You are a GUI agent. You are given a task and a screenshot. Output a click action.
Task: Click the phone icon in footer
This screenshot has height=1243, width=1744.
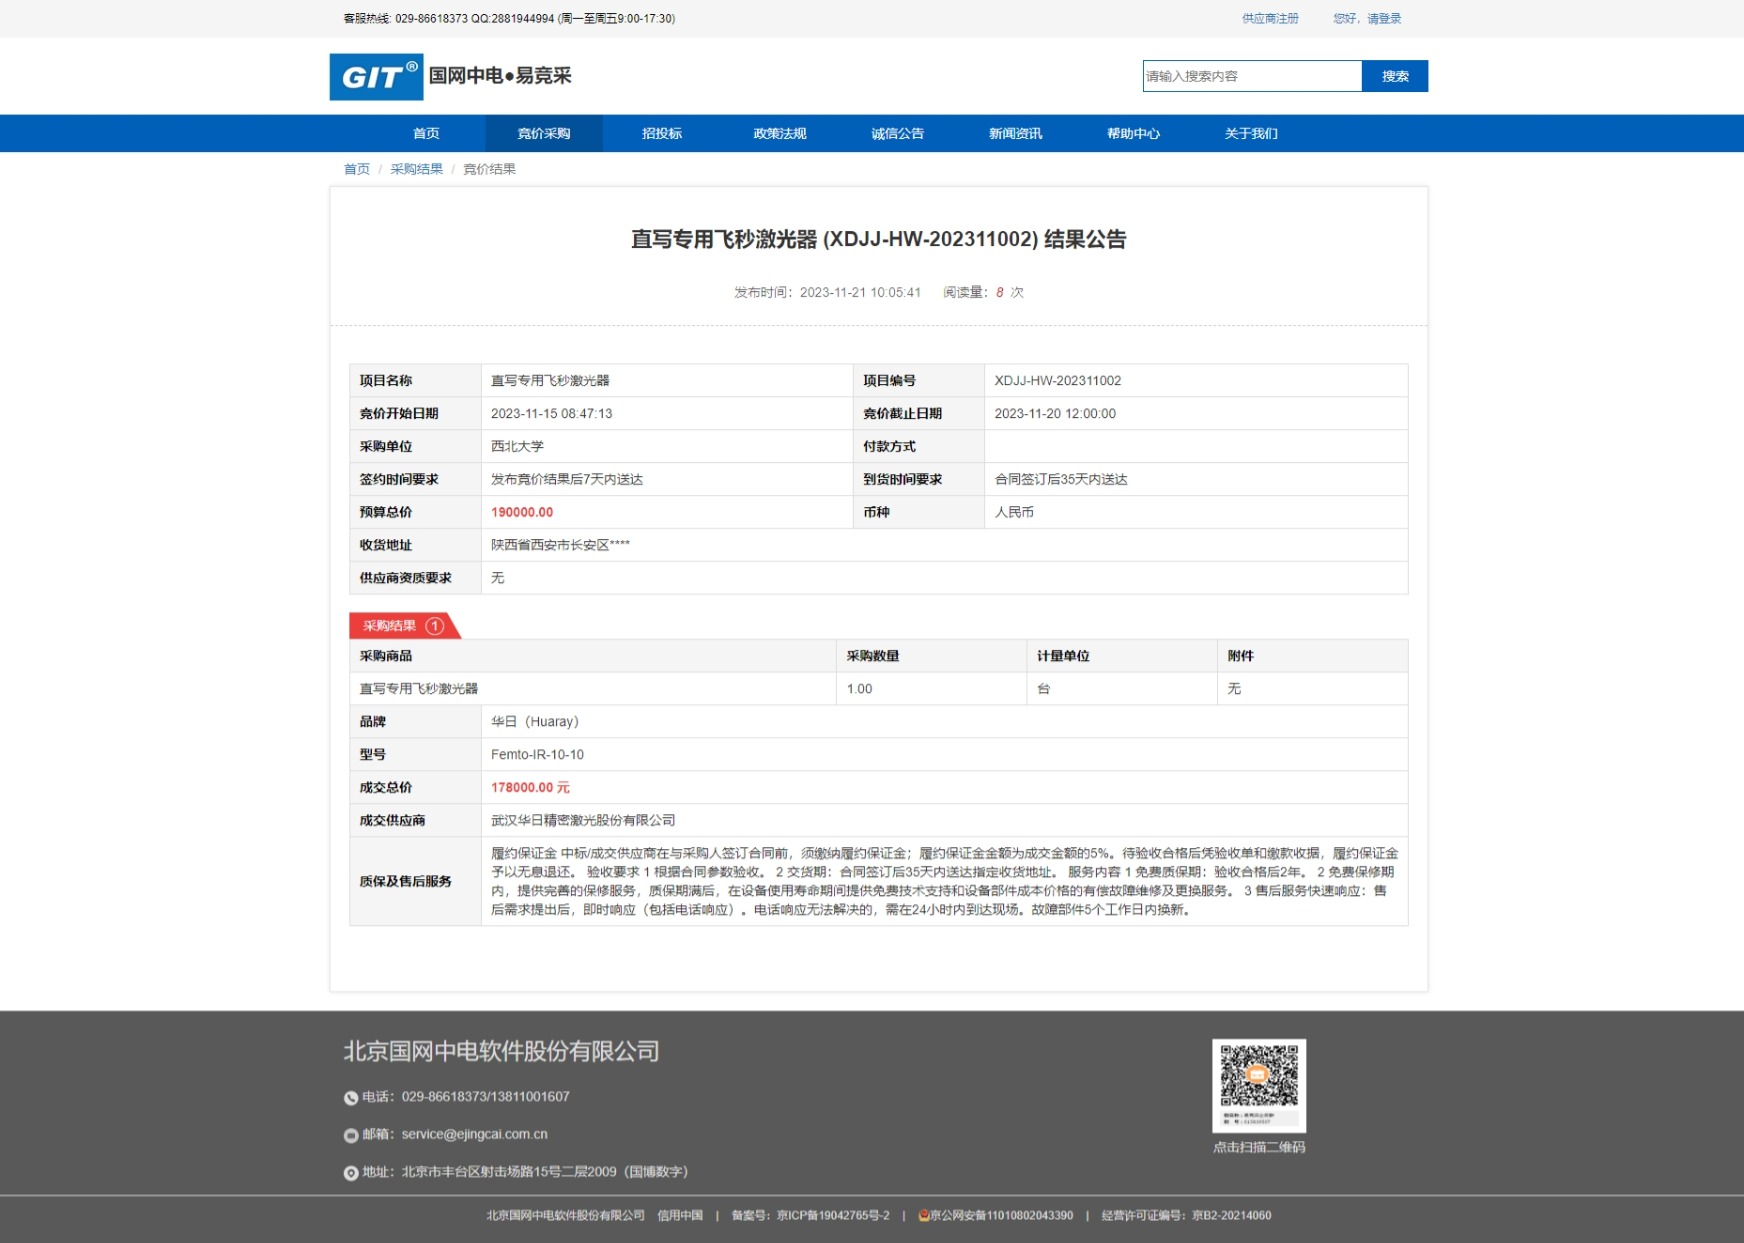coord(351,1098)
